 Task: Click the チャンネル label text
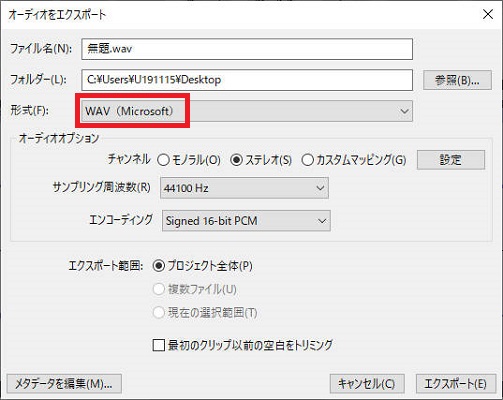129,159
